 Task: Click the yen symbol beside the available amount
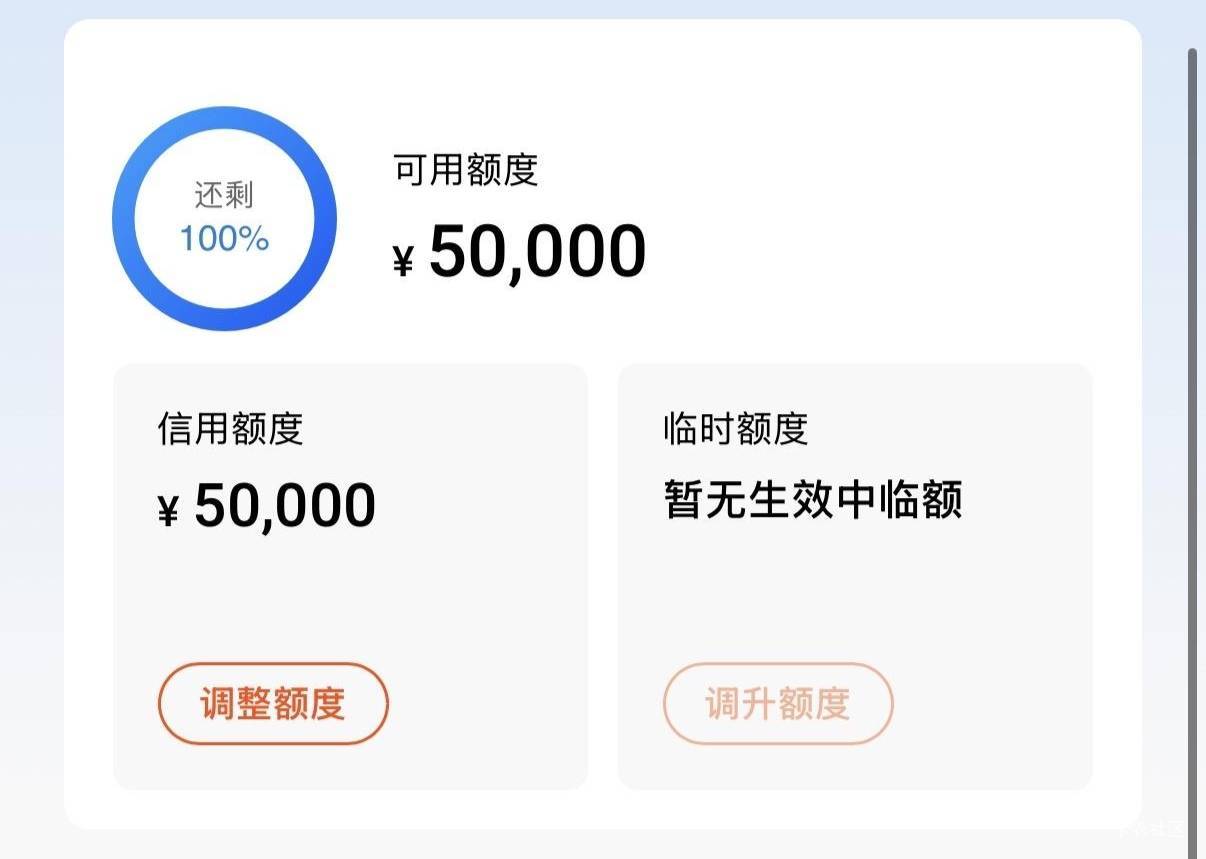[x=403, y=262]
